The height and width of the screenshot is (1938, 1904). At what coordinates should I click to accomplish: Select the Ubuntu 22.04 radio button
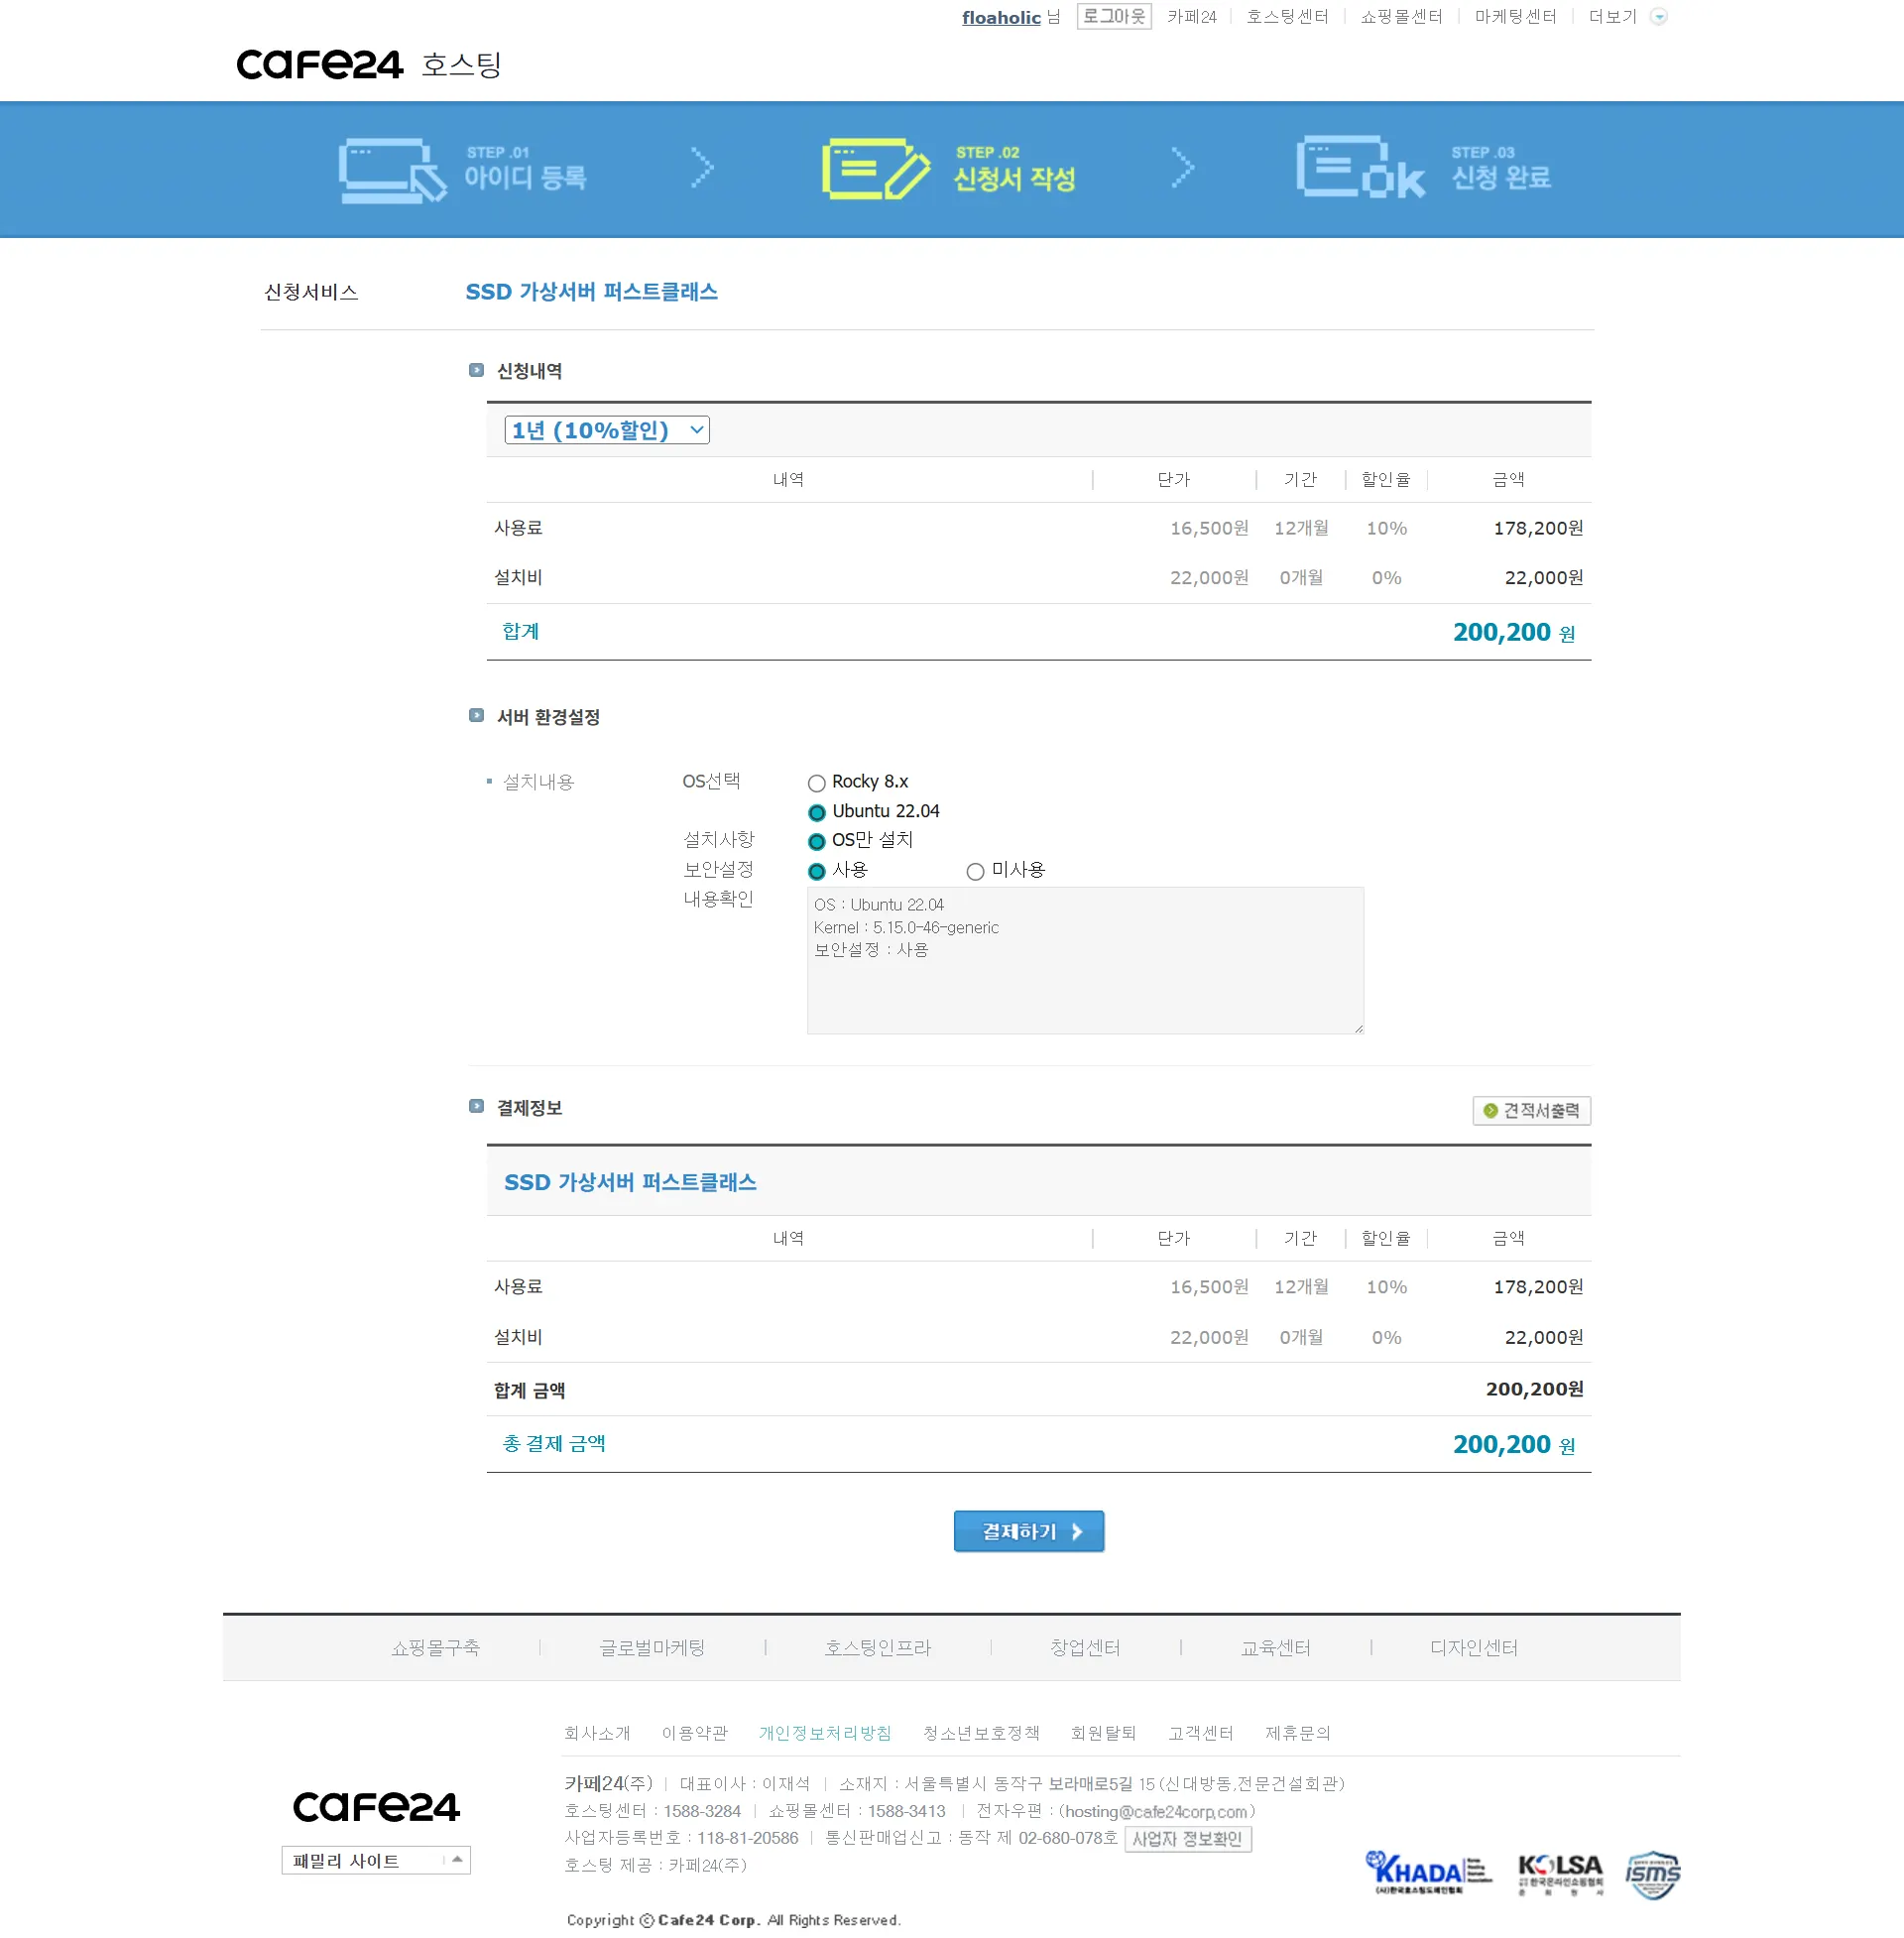tap(817, 812)
